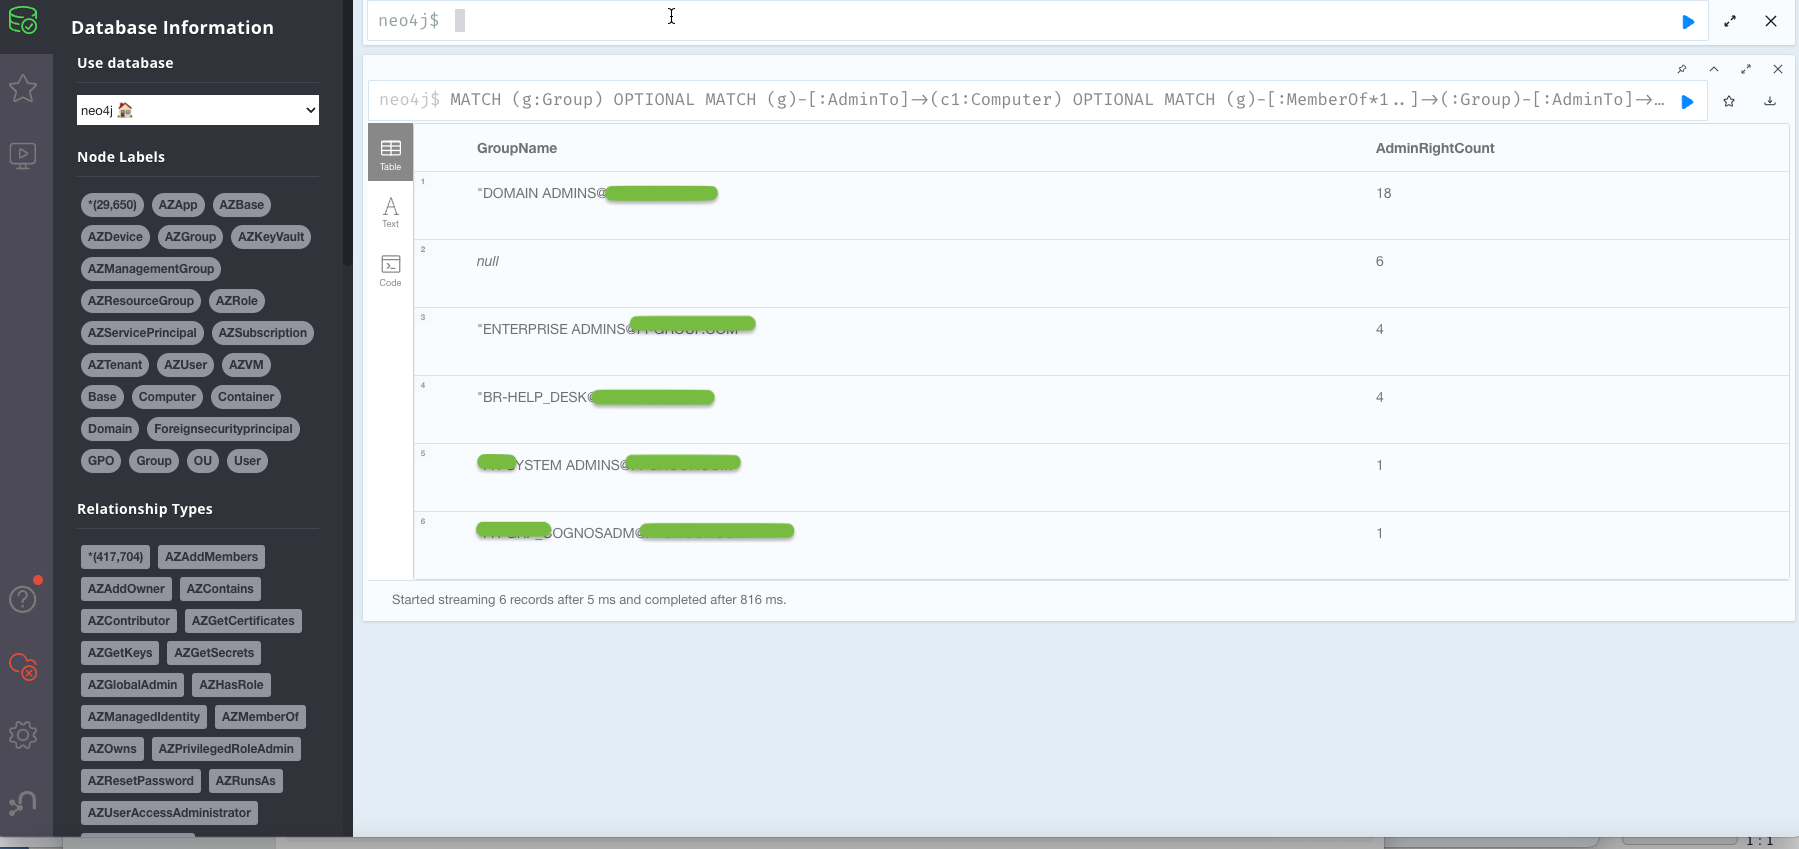
Task: Download the query results
Action: pos(1769,101)
